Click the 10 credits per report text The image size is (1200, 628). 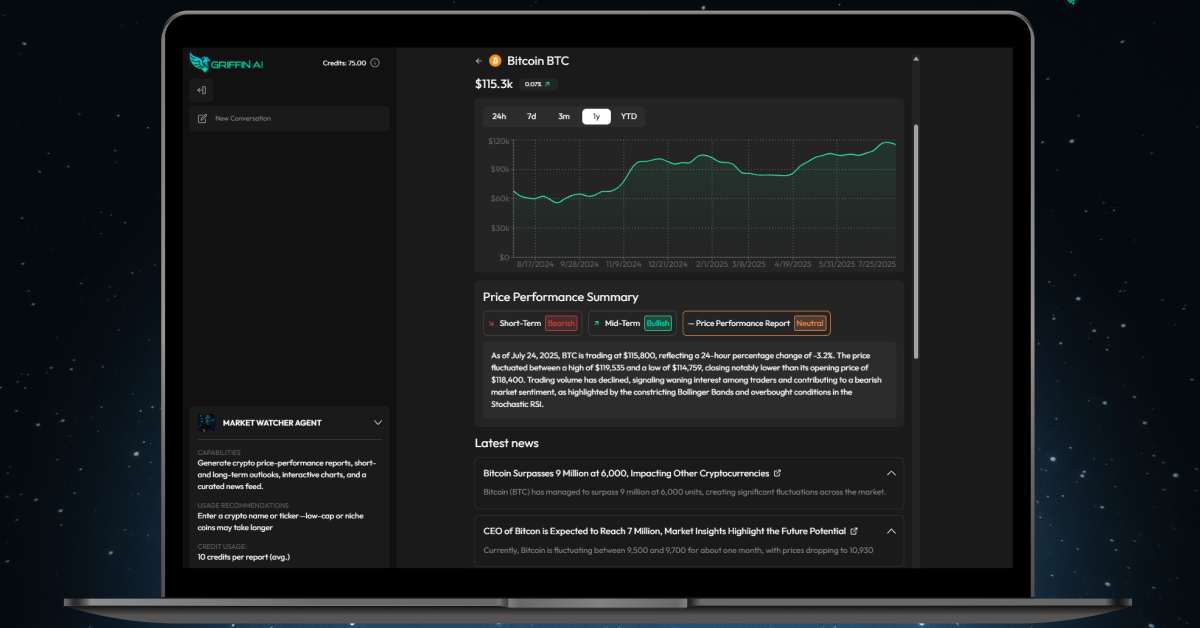click(x=244, y=556)
